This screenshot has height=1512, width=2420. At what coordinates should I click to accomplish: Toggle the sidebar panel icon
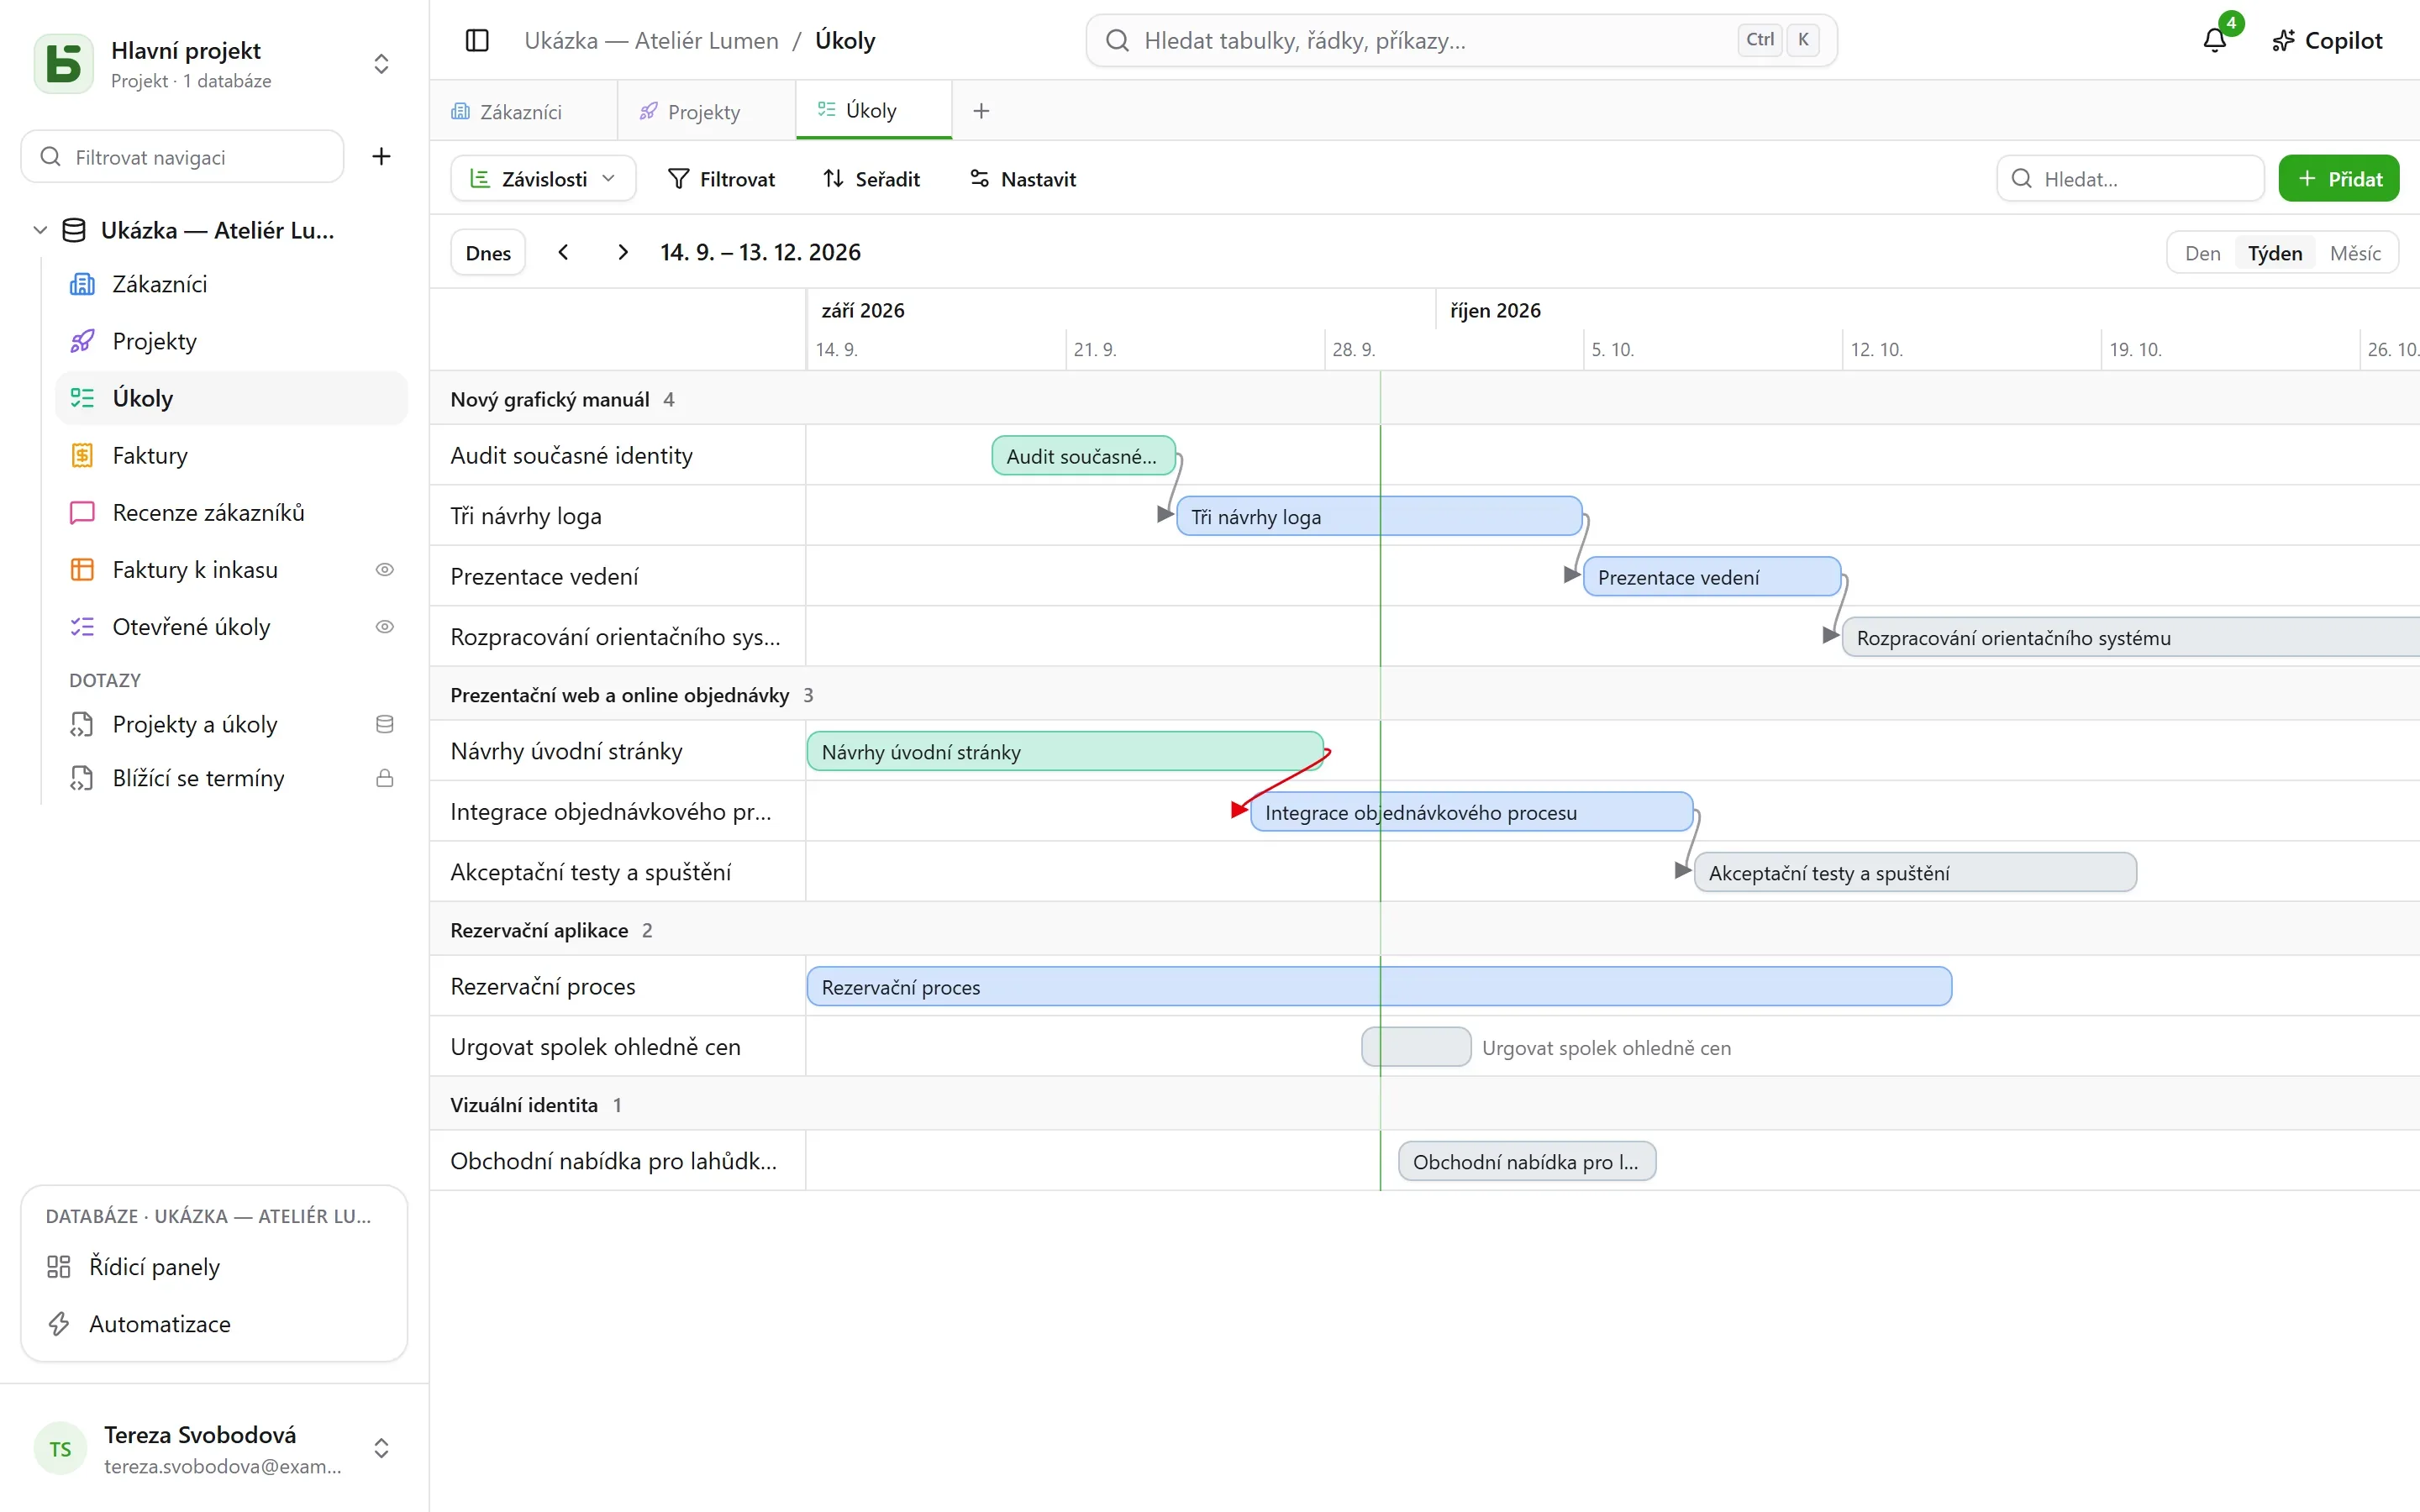pos(477,41)
